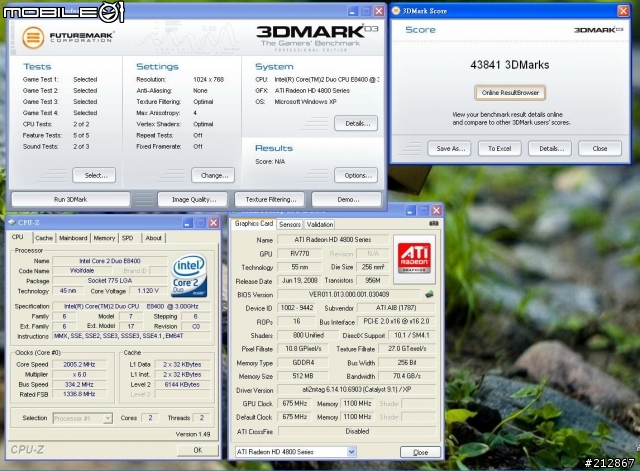Click the Memory Size 512 MB field
Screen dimensions: 640x471
coord(302,376)
